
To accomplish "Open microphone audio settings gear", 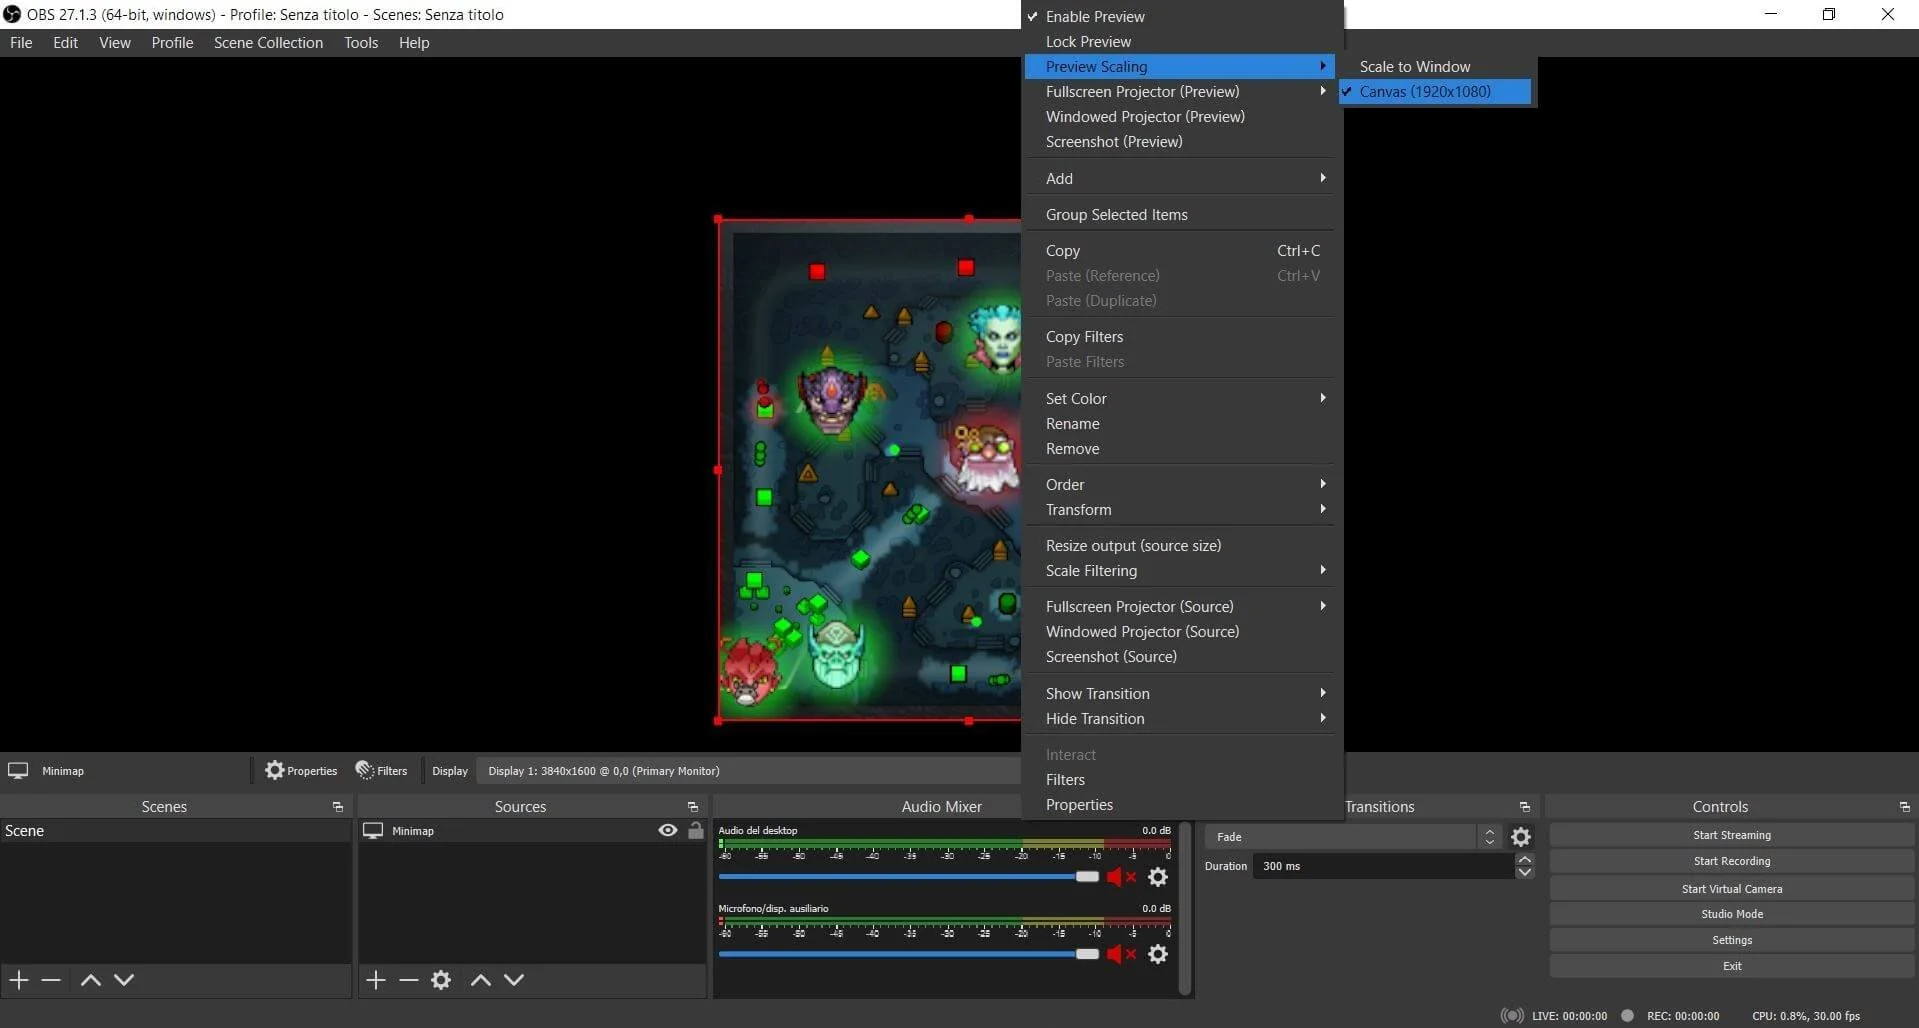I will pos(1158,955).
